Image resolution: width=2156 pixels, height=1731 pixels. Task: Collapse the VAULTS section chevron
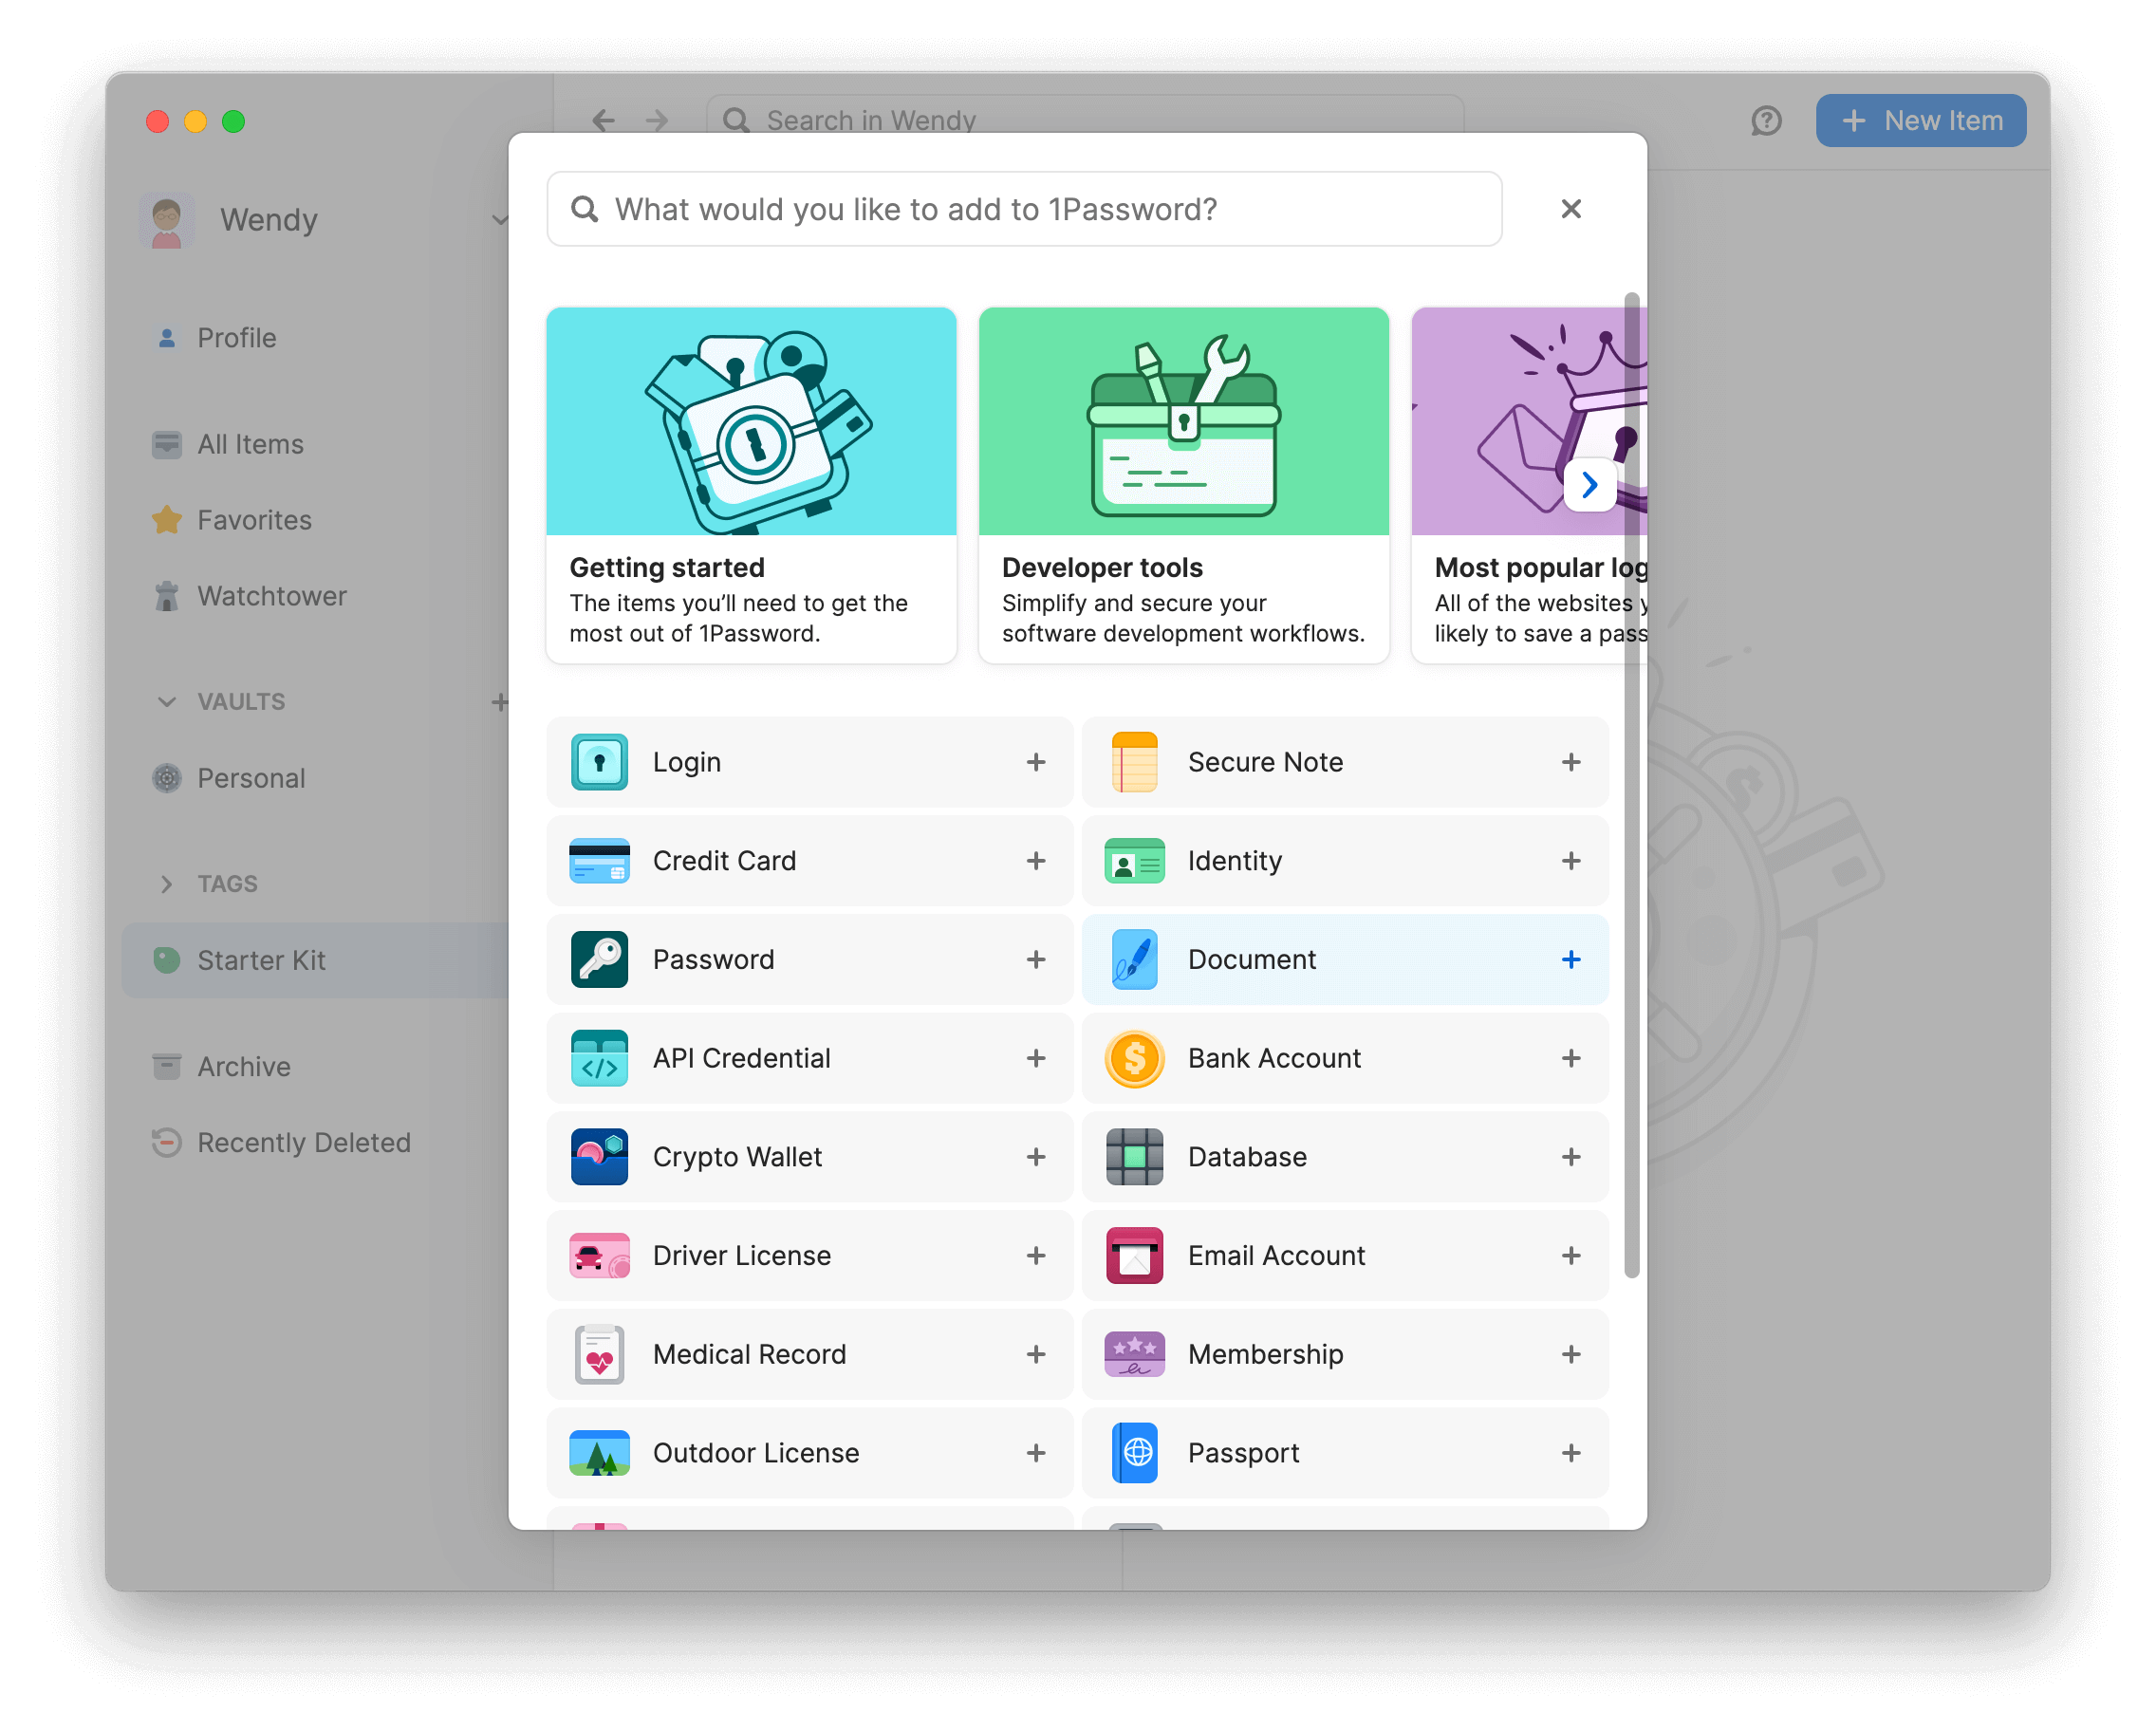pos(167,702)
